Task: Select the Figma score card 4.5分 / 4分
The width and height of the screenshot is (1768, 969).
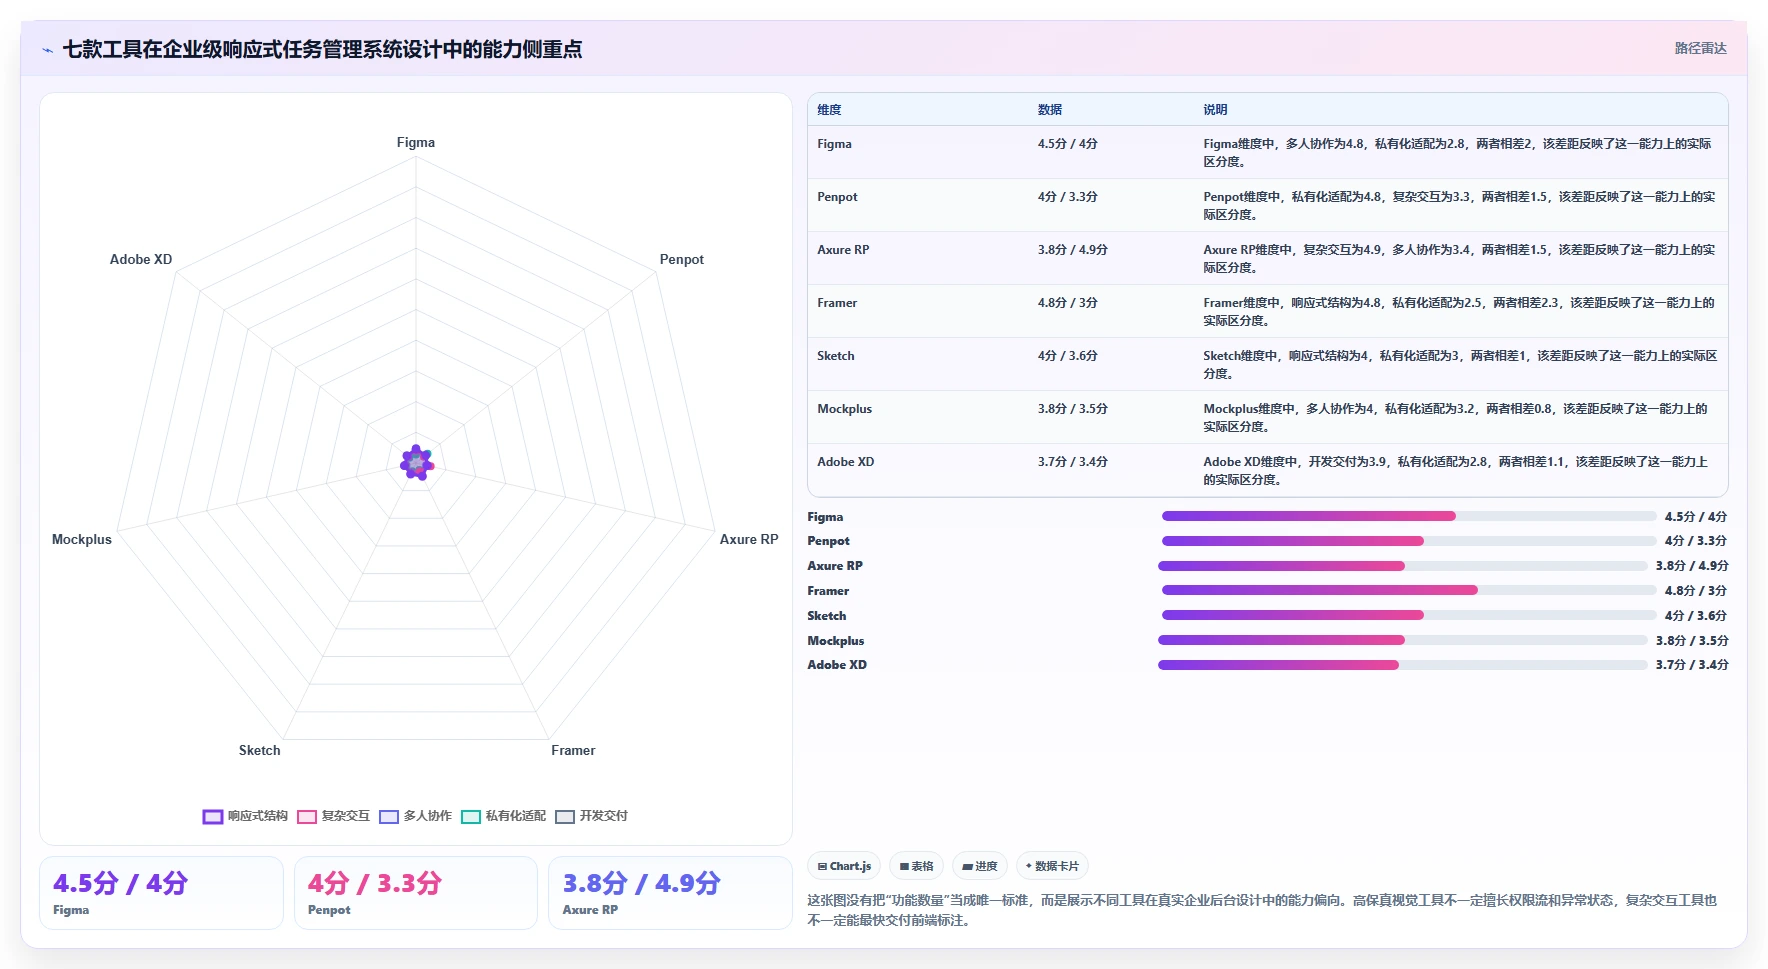Action: click(x=161, y=893)
